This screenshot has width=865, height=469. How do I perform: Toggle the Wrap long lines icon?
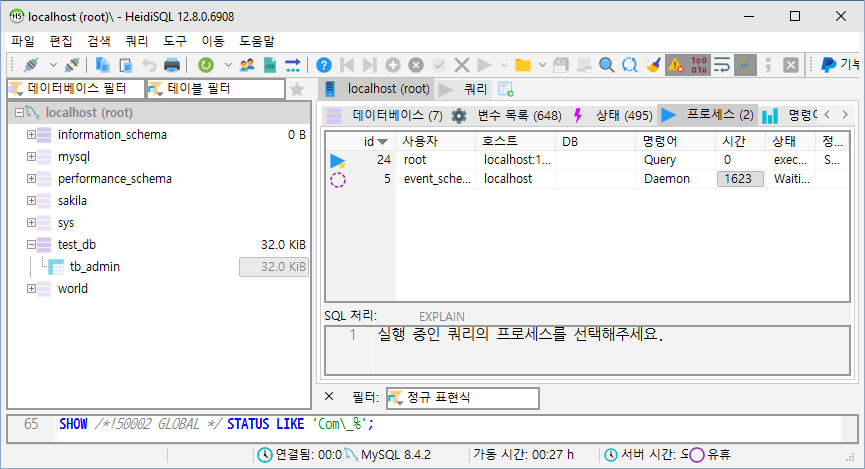click(722, 65)
